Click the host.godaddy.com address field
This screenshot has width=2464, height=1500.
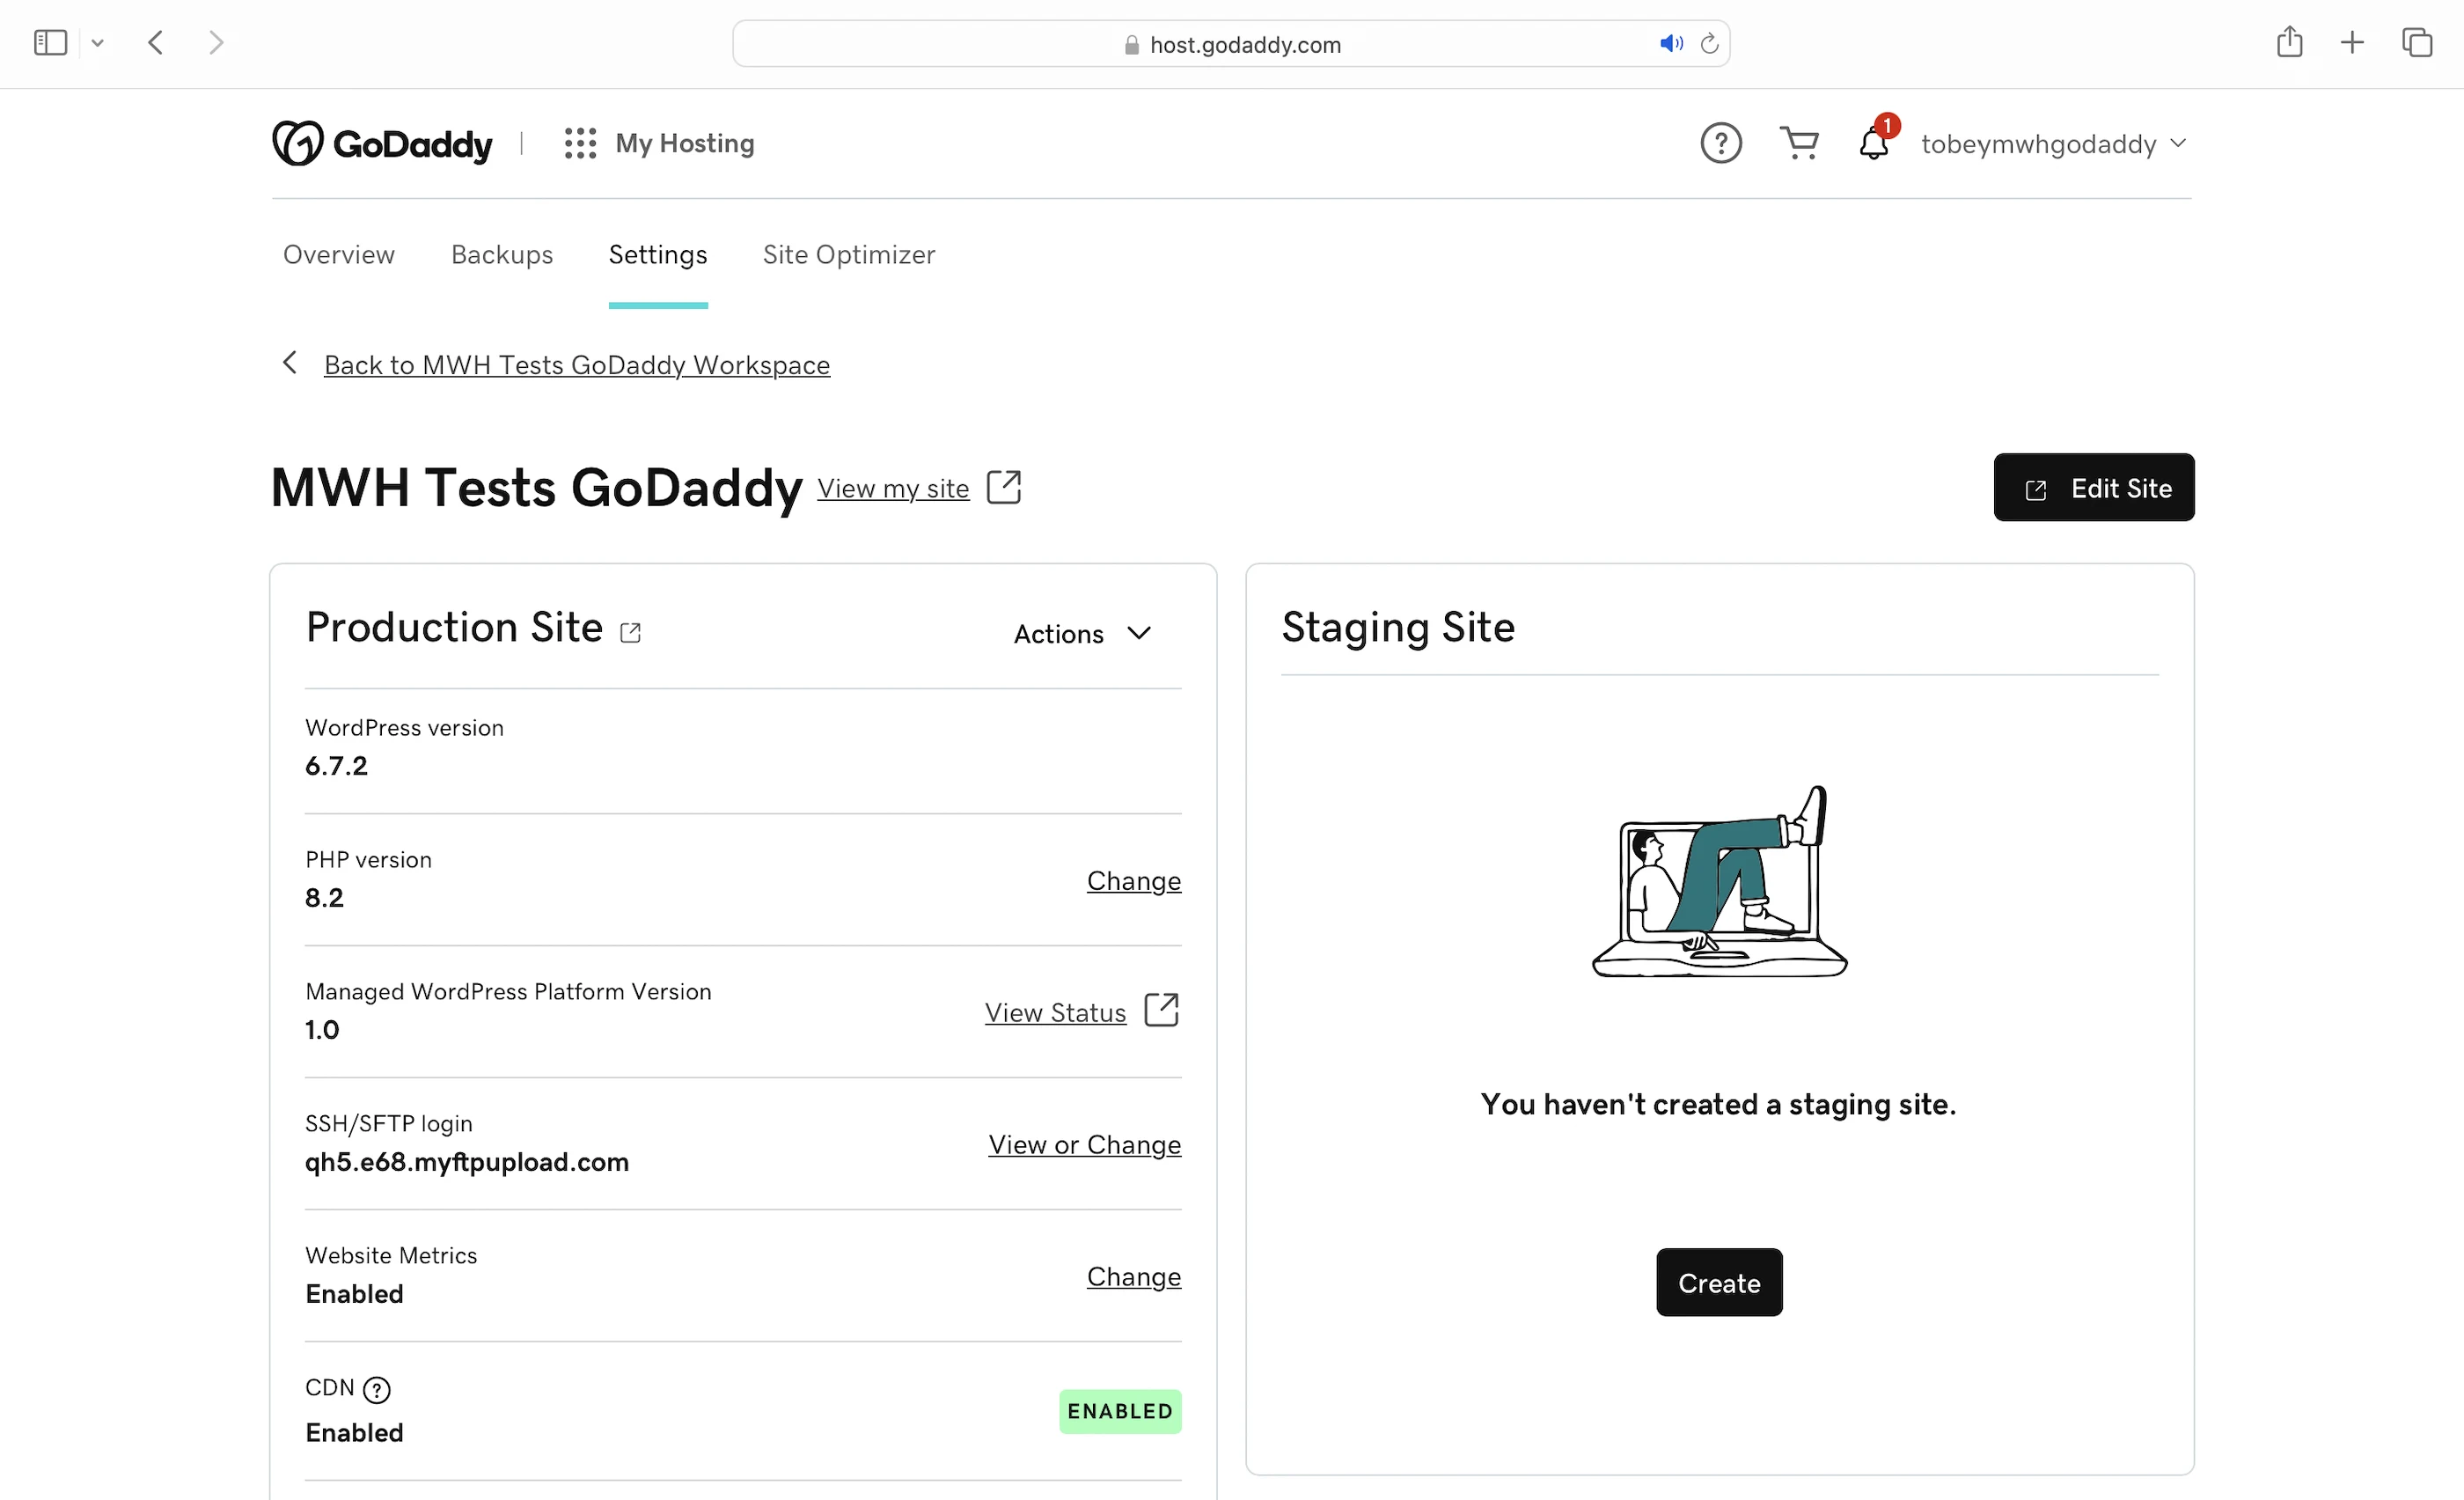(x=1244, y=44)
